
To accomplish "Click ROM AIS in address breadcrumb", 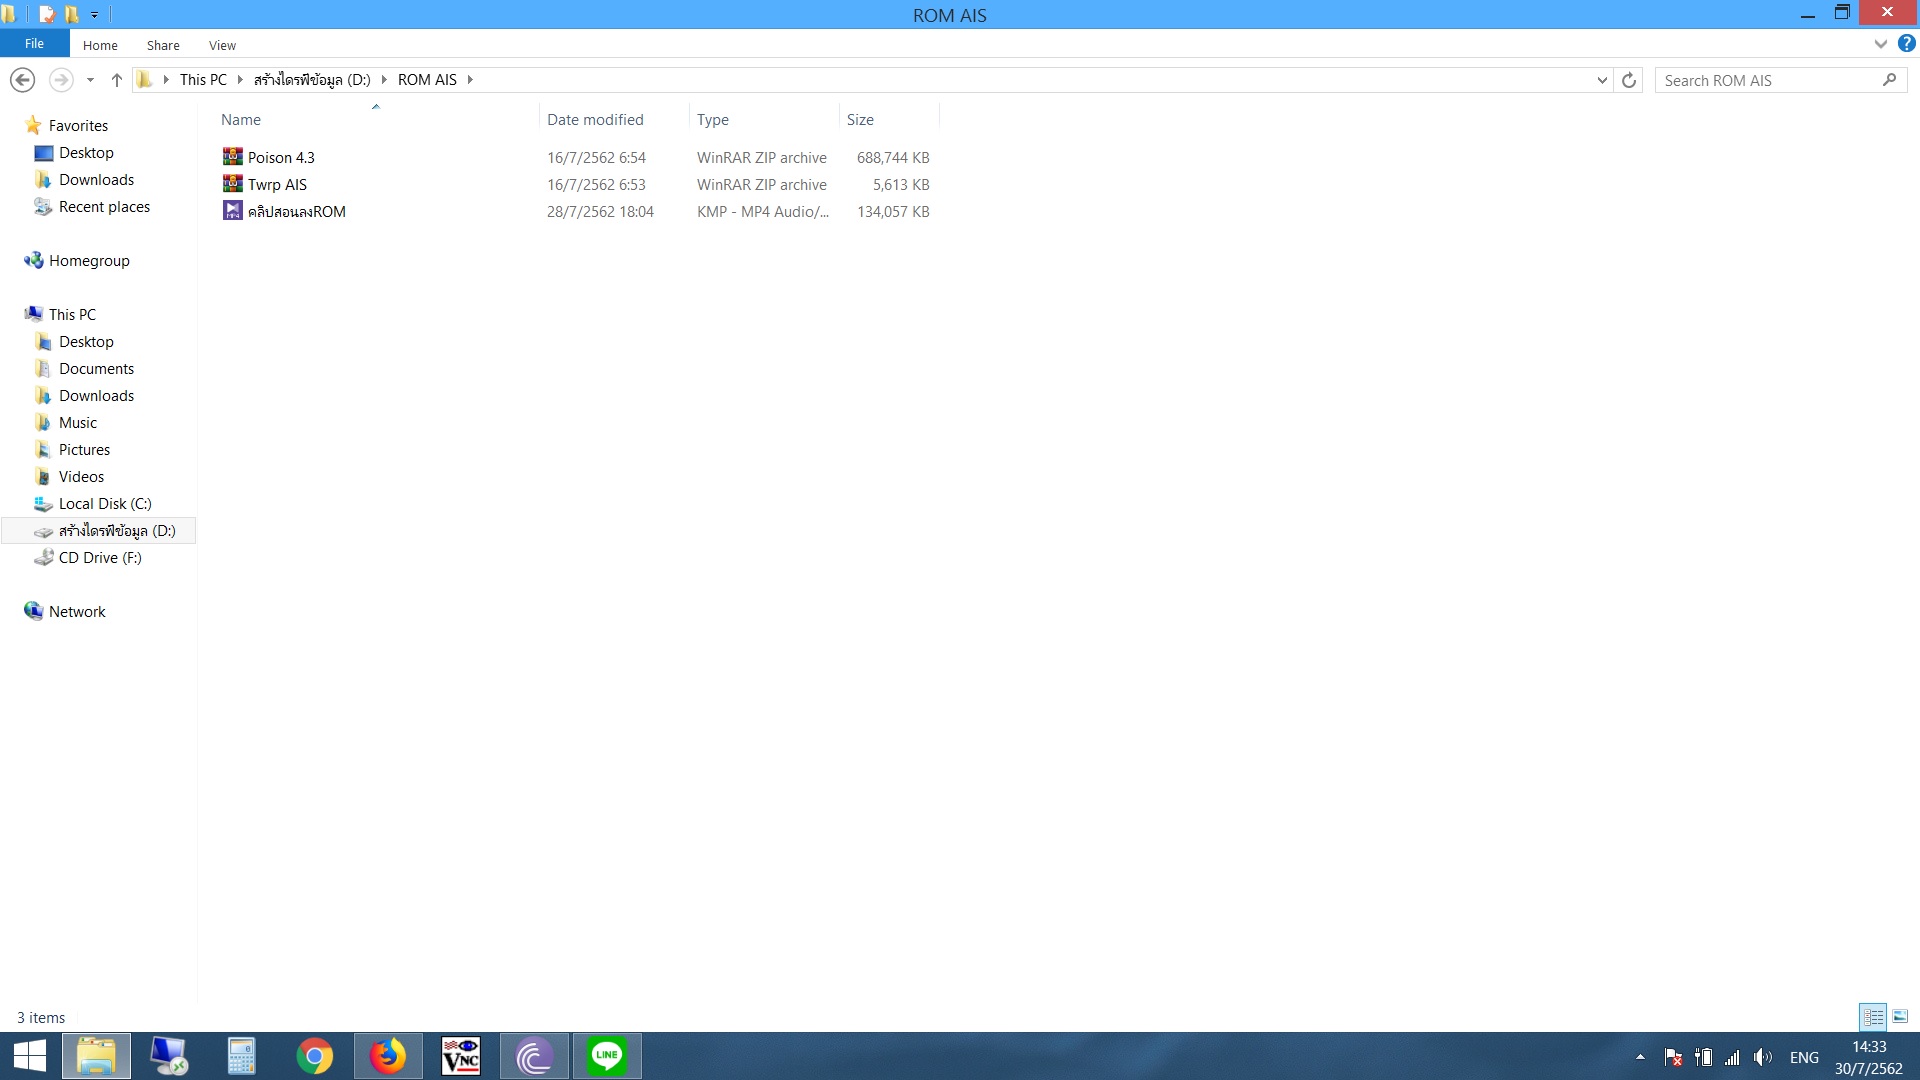I will (427, 80).
